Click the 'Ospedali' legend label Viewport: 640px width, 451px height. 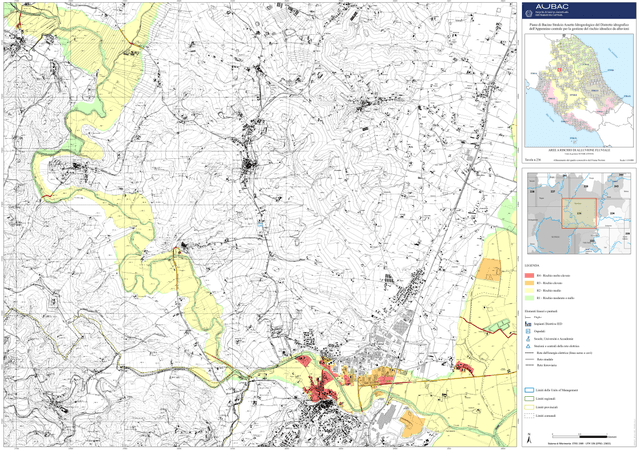pyautogui.click(x=540, y=331)
